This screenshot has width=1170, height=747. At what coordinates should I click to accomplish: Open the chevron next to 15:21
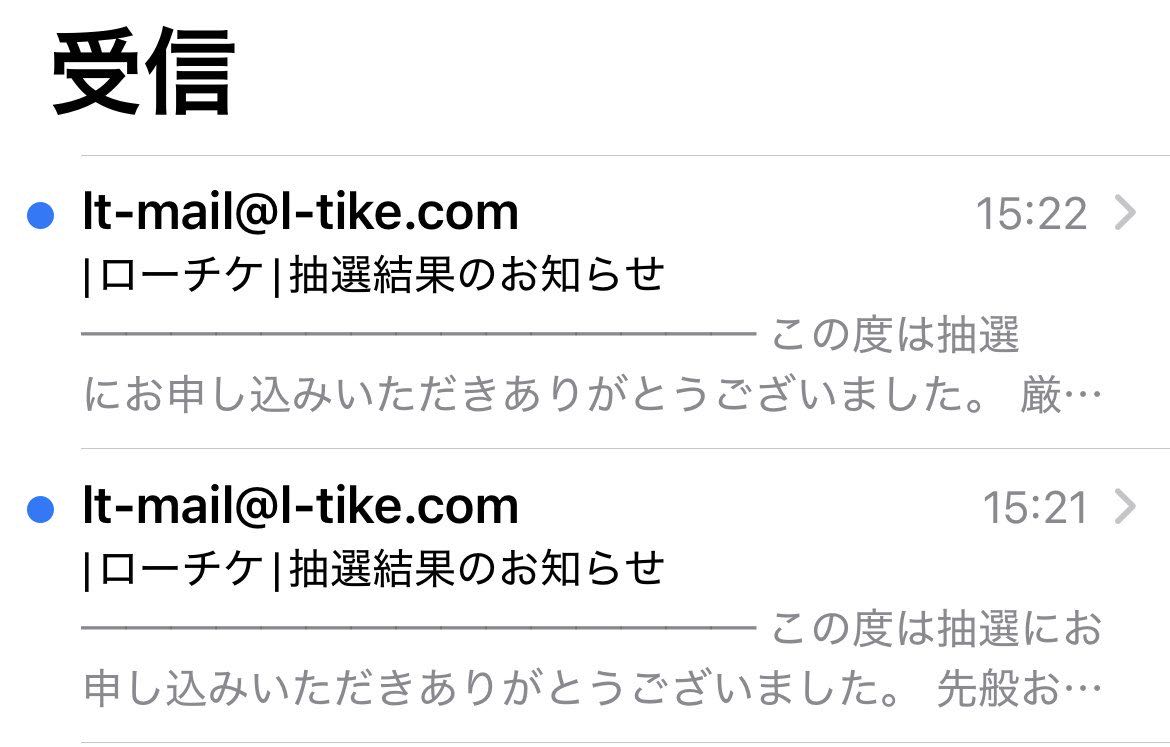pyautogui.click(x=1125, y=508)
